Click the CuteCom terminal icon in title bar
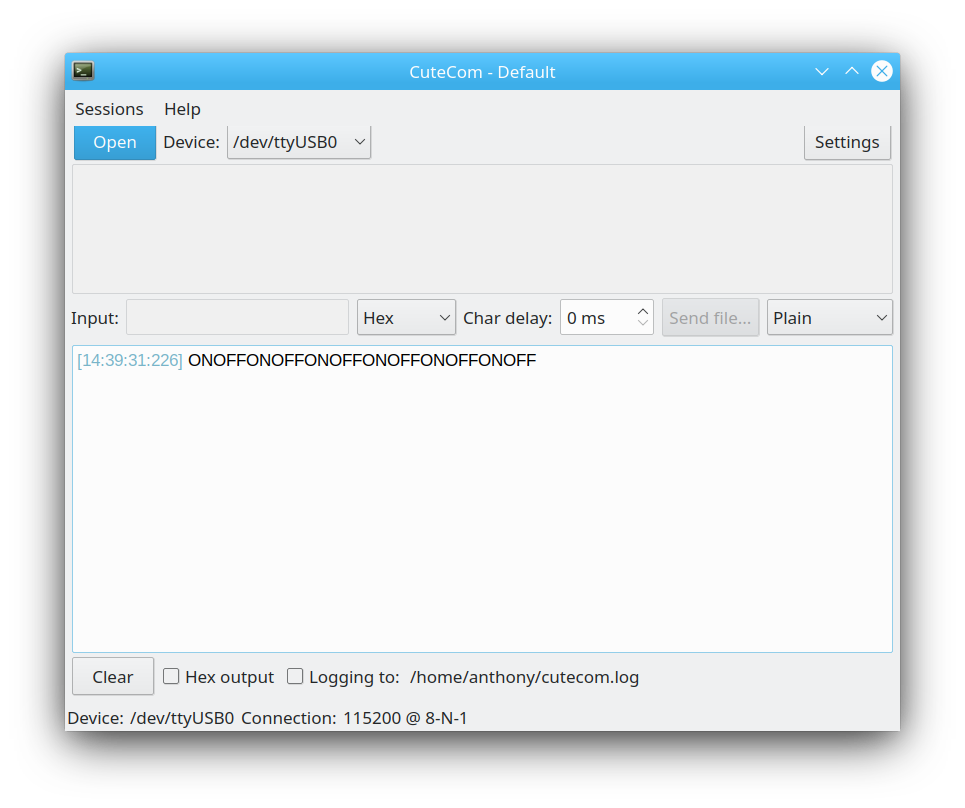Screen dimensions: 965x808 coord(83,71)
